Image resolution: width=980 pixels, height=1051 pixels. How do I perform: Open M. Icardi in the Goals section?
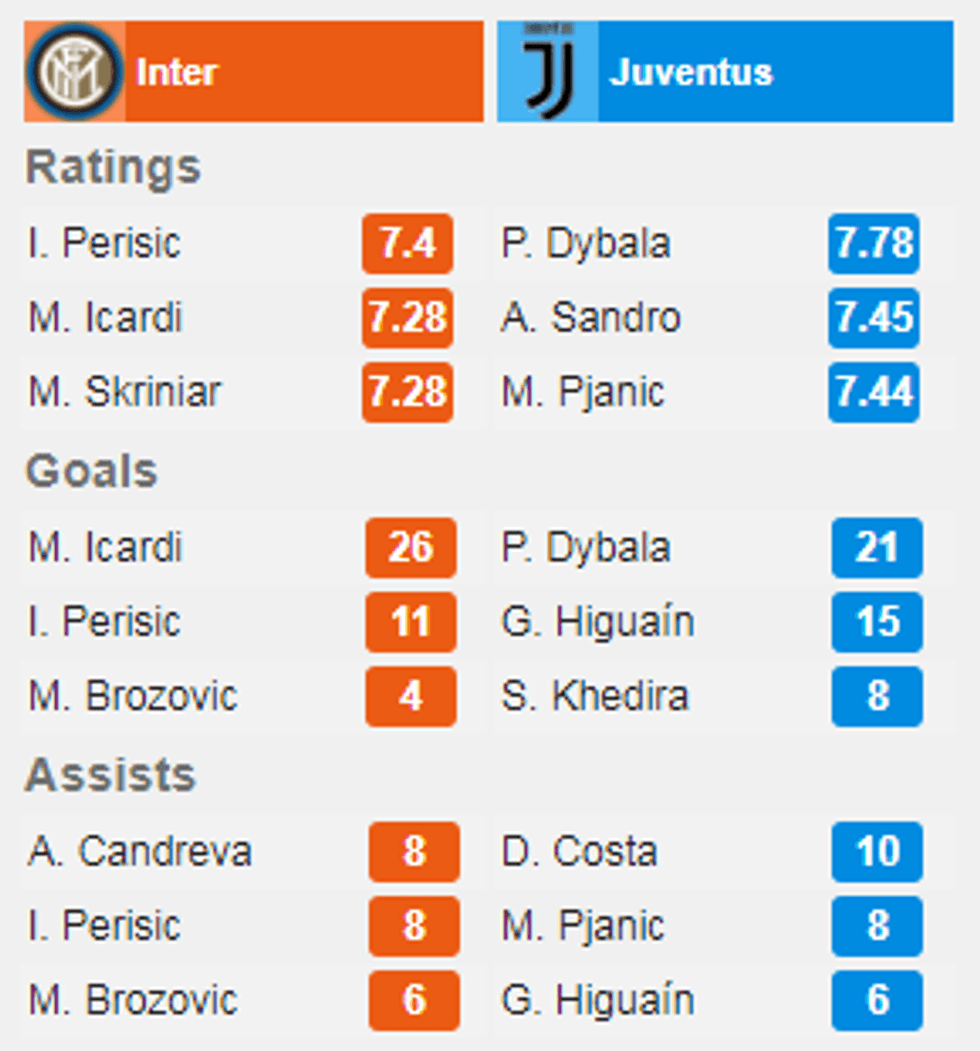(x=105, y=548)
